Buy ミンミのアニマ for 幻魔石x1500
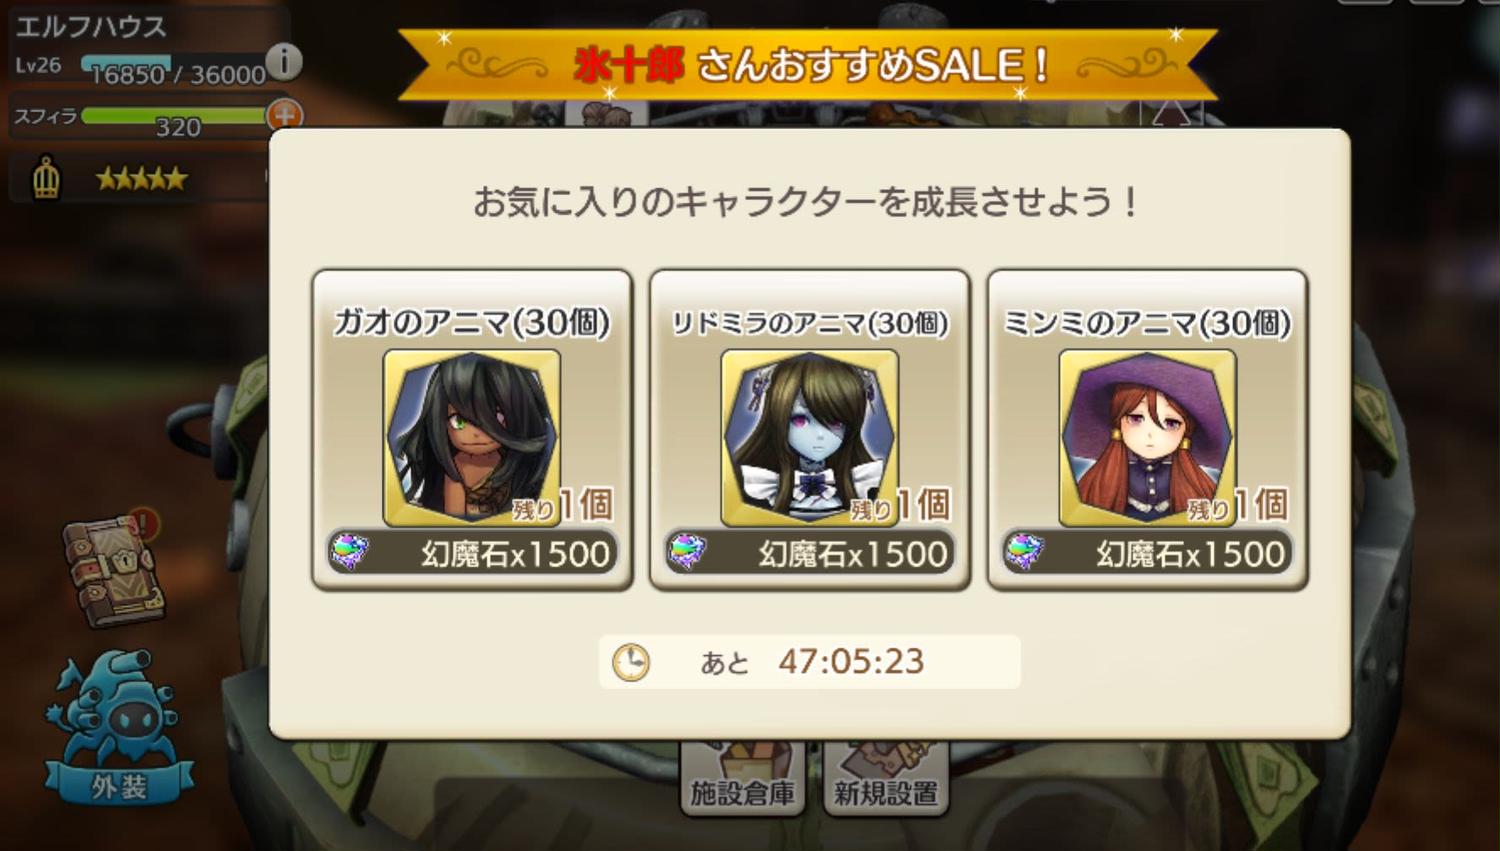1500x851 pixels. 1148,553
